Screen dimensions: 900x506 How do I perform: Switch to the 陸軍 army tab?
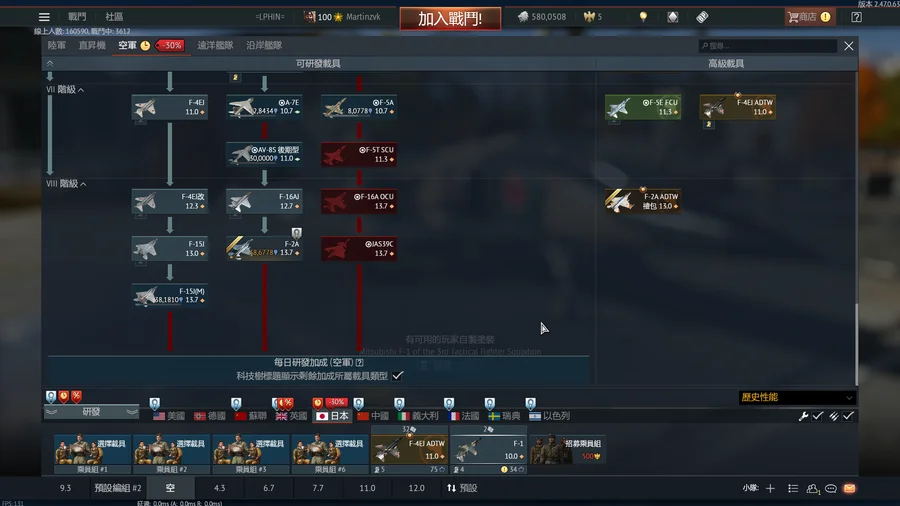56,45
